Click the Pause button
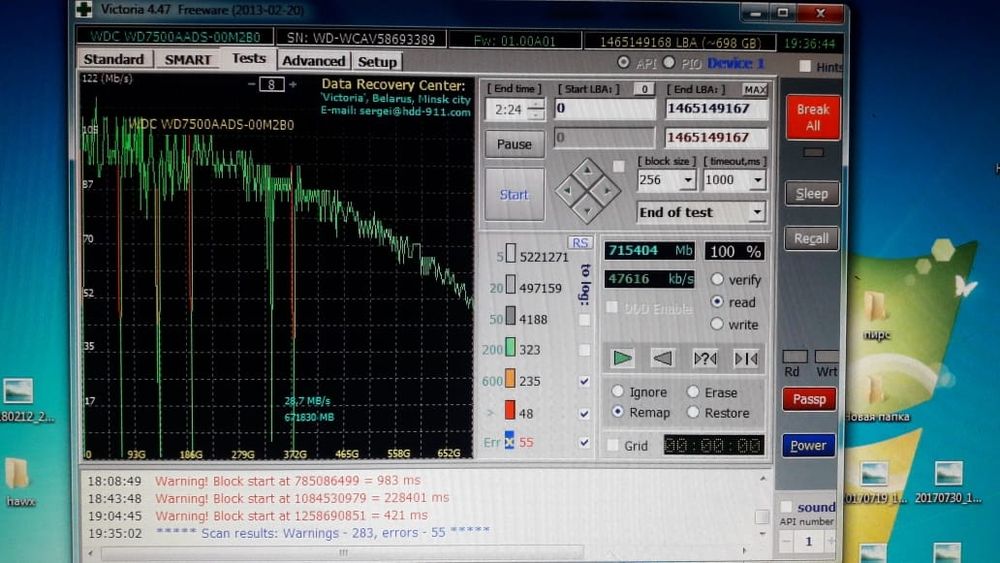 (514, 144)
